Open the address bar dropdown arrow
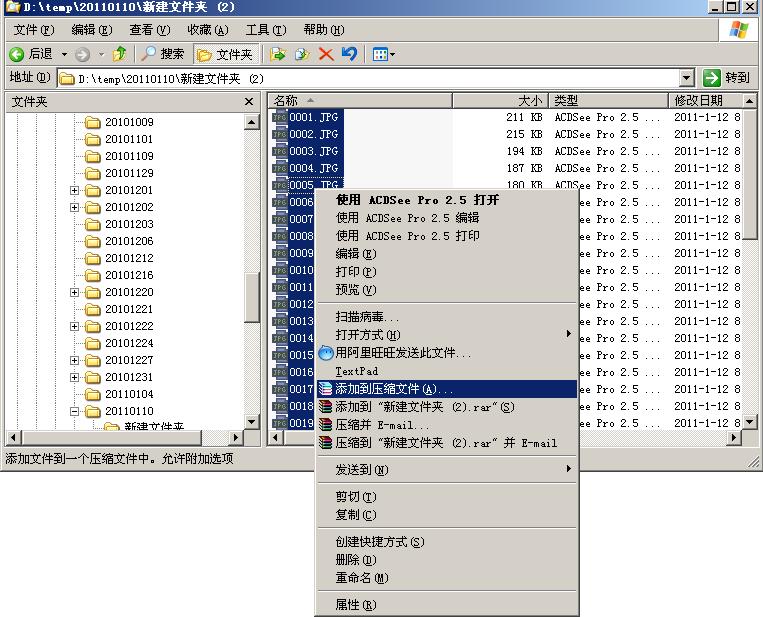Screen dimensions: 763x617 click(687, 78)
